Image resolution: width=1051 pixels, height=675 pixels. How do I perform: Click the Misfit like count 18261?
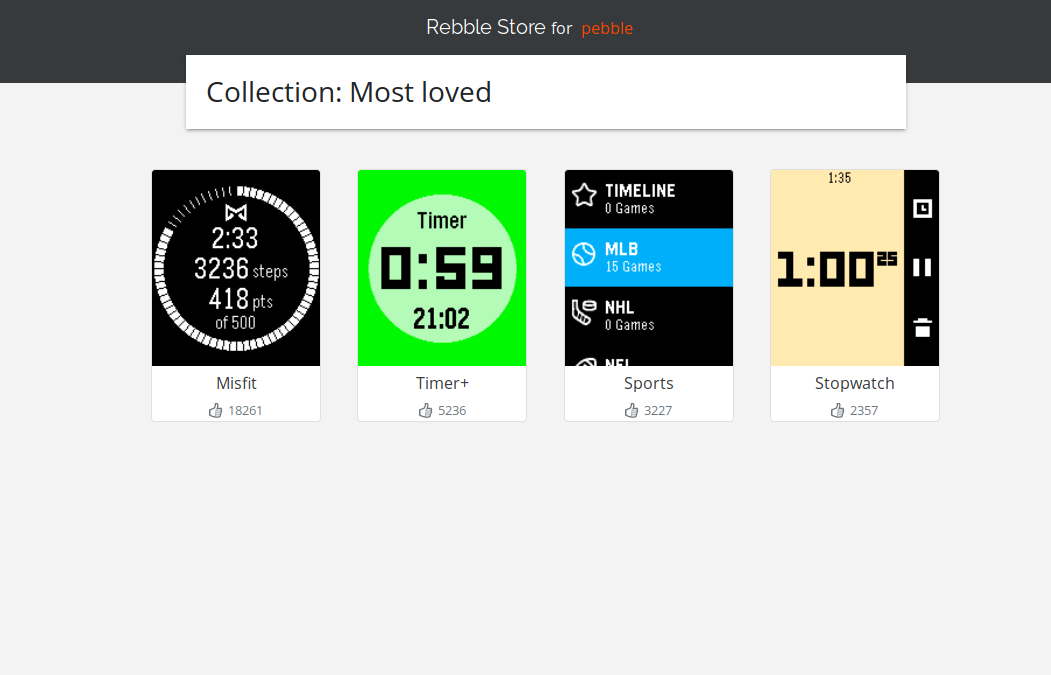[x=245, y=411]
